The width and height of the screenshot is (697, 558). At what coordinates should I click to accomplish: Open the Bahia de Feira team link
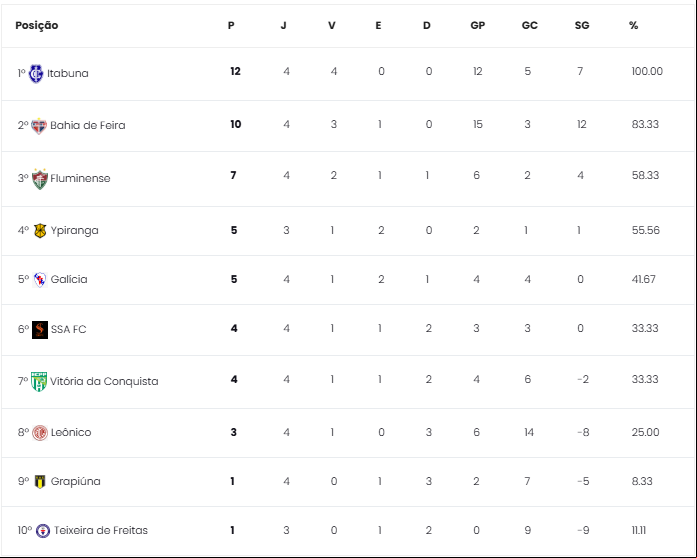pyautogui.click(x=88, y=125)
